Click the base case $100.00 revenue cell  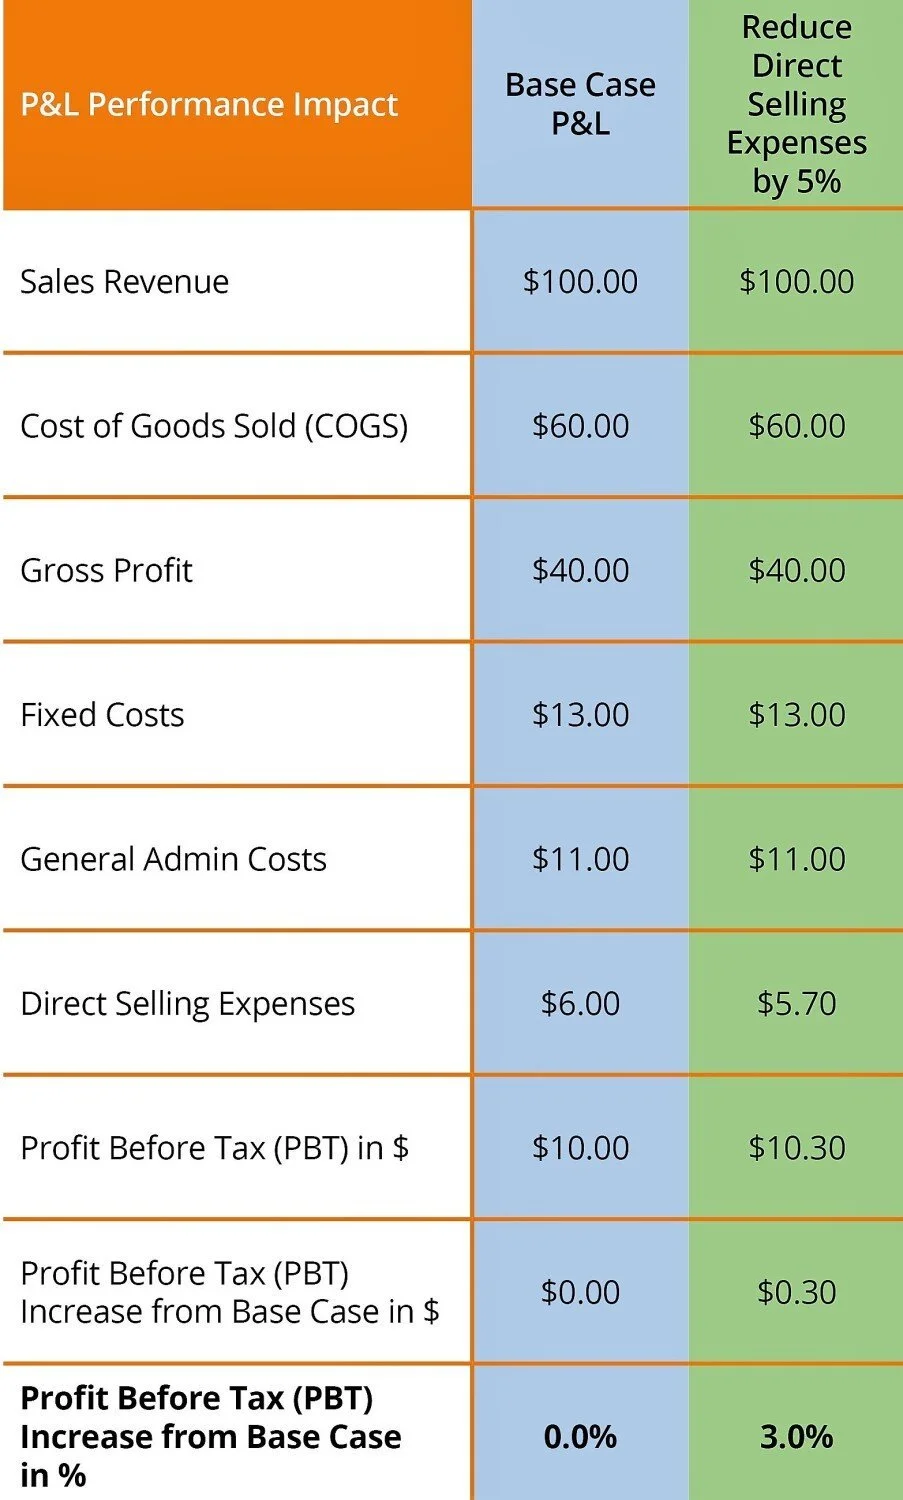pyautogui.click(x=580, y=281)
